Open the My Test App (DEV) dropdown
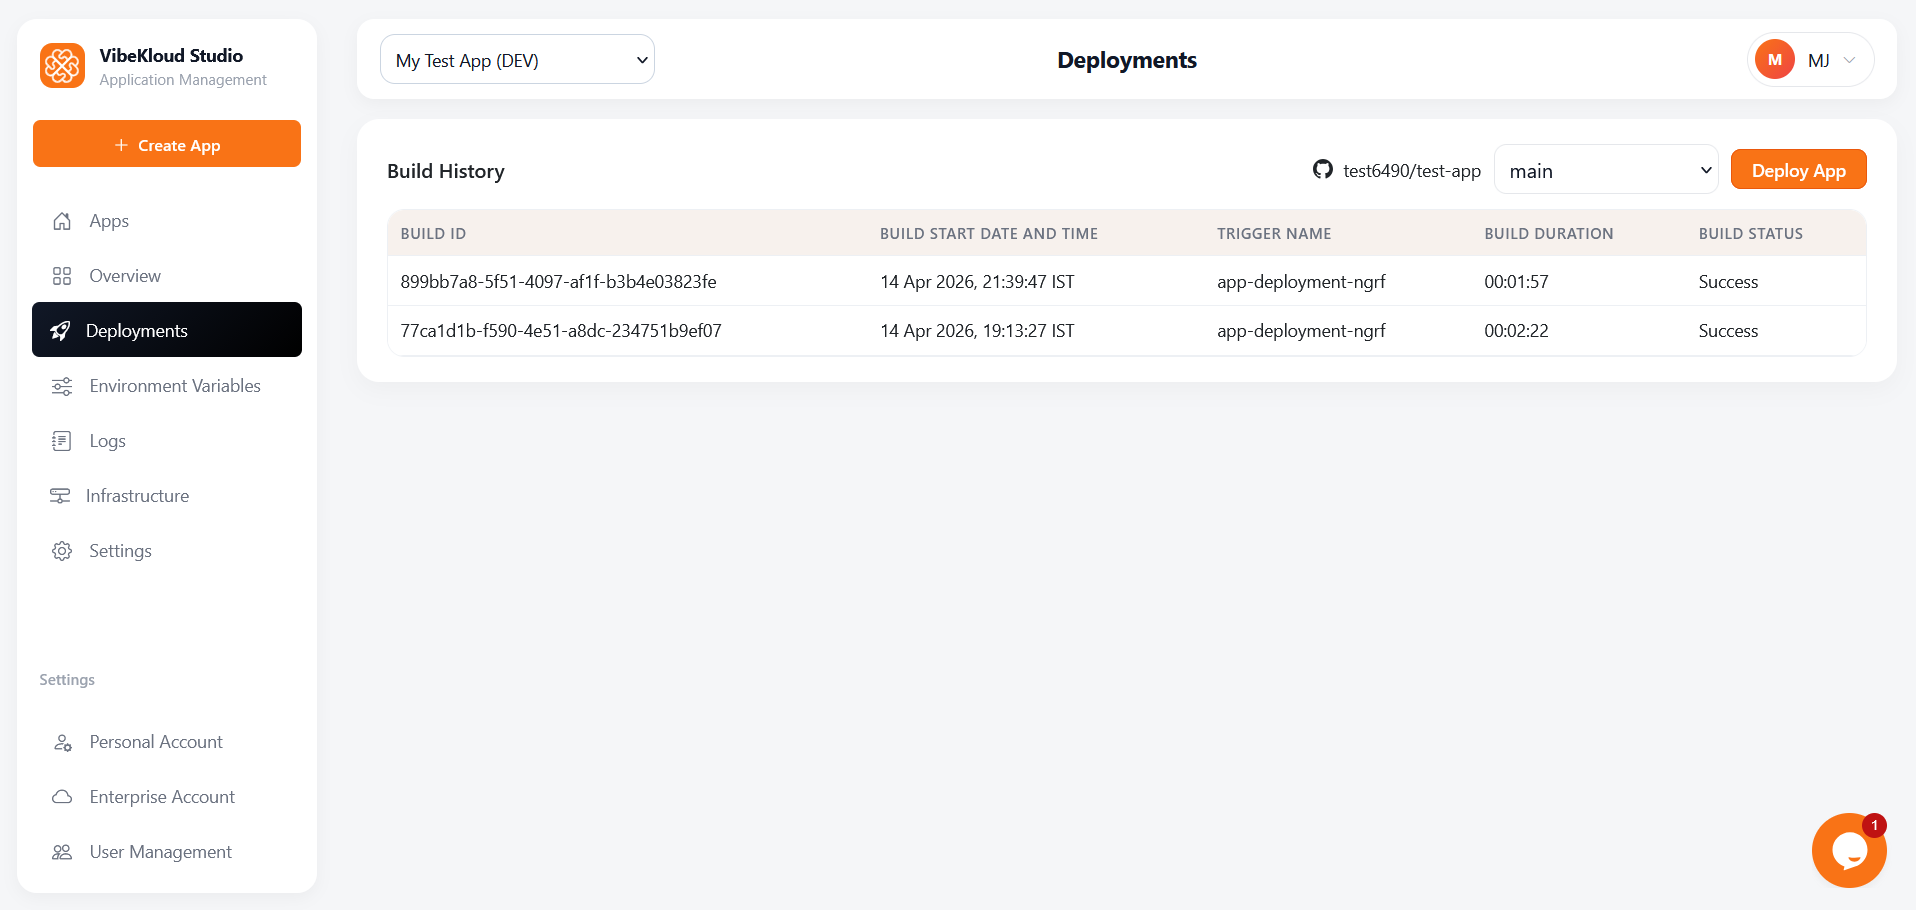1916x910 pixels. (x=517, y=60)
